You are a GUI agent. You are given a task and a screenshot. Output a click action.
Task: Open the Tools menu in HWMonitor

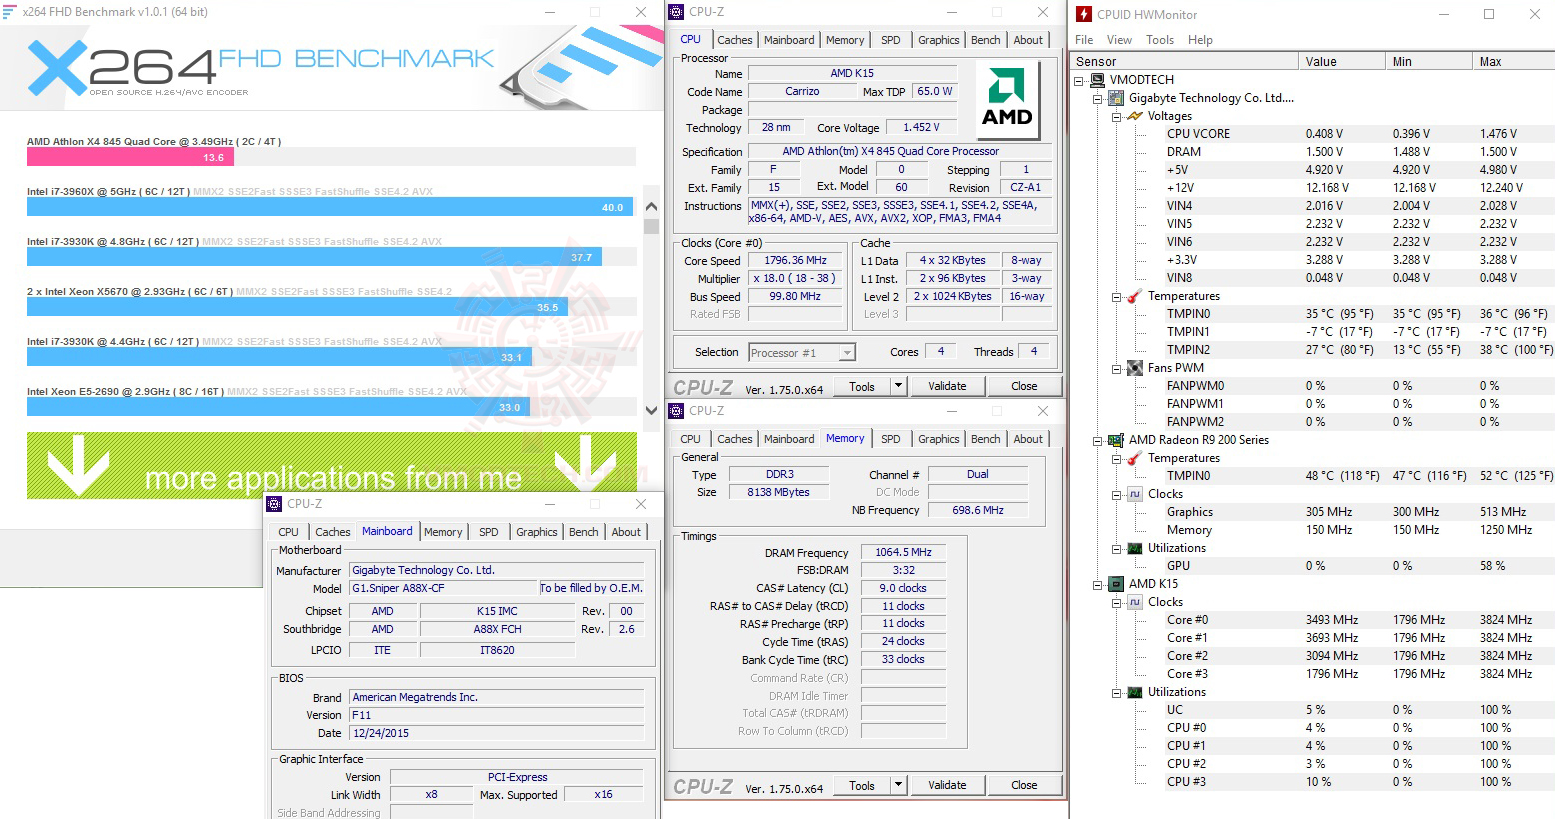tap(1160, 40)
